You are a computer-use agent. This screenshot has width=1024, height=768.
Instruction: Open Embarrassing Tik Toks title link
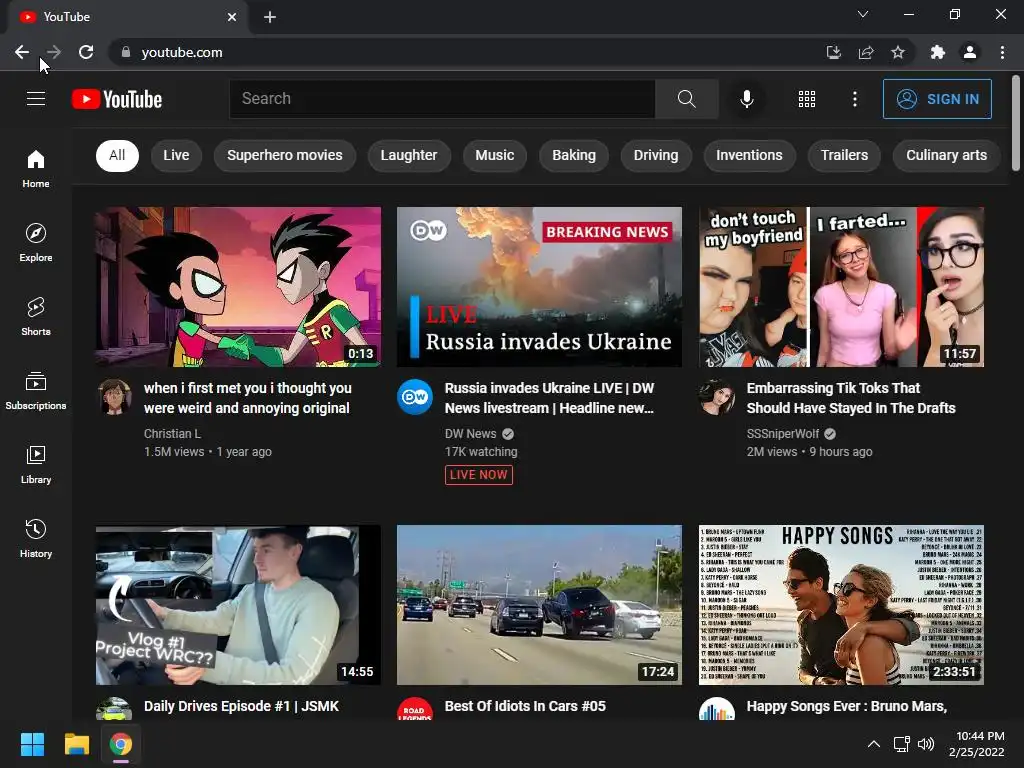coord(851,398)
